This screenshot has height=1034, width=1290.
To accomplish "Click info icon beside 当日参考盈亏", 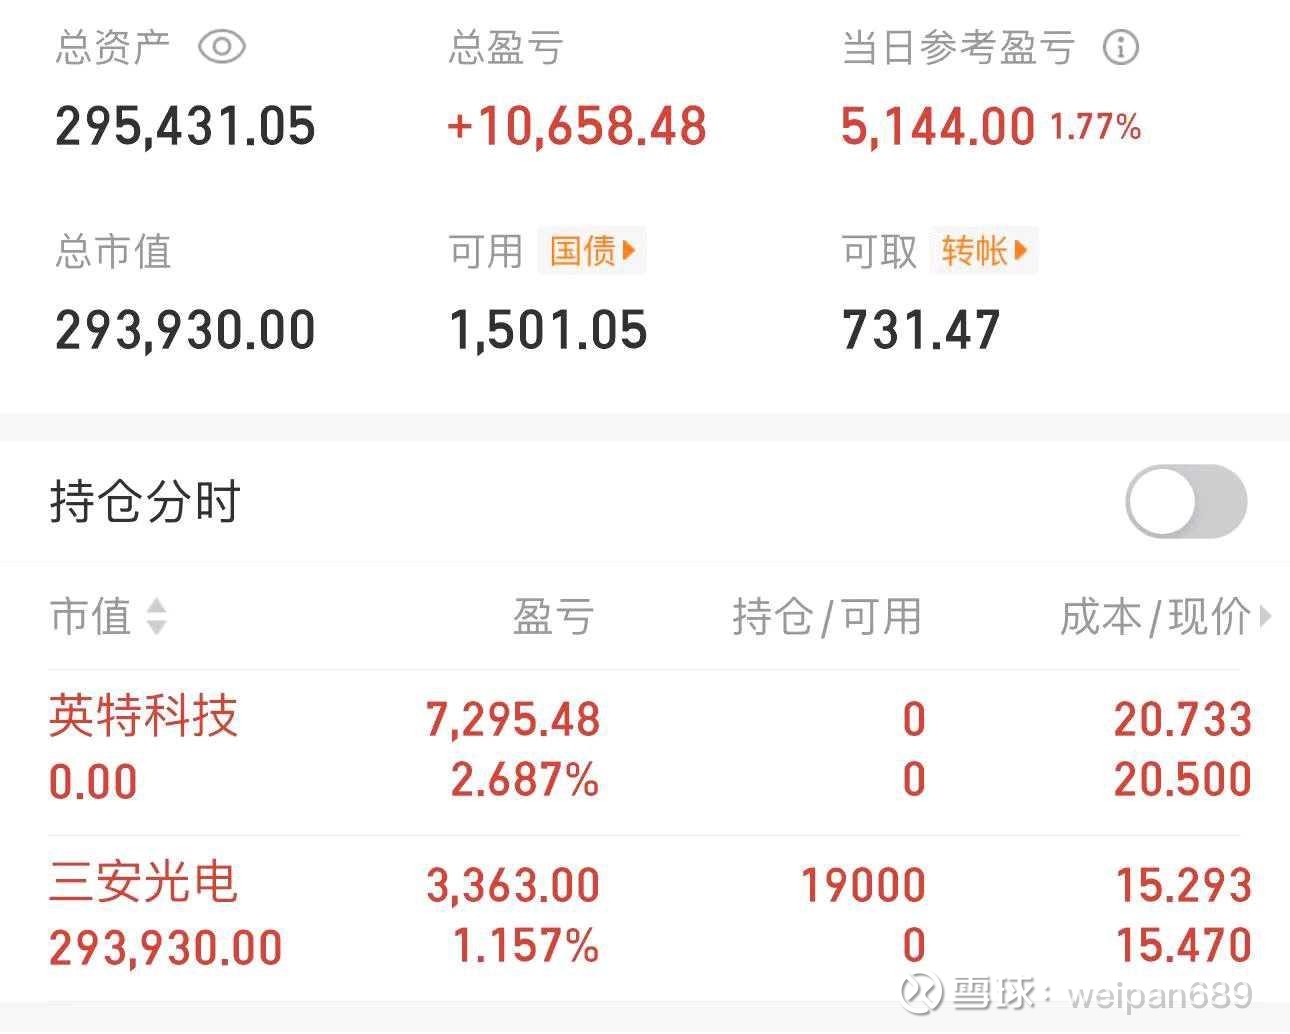I will [x=1120, y=47].
